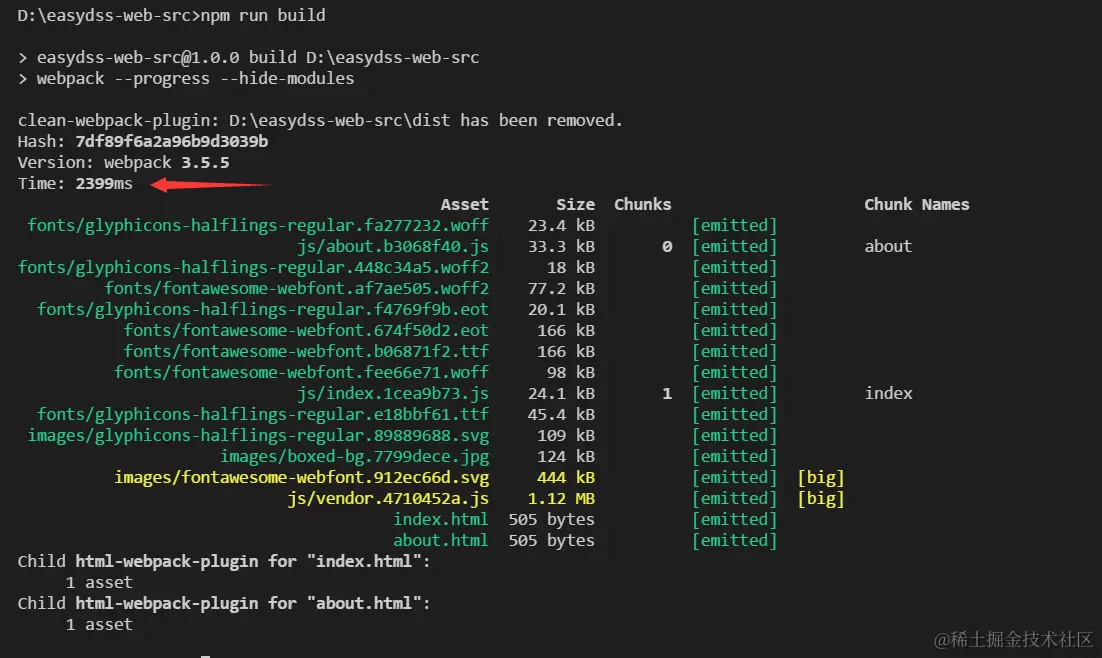Screen dimensions: 1102x658
Task: Click the js/about.b3068f40.js file path
Action: pos(393,247)
